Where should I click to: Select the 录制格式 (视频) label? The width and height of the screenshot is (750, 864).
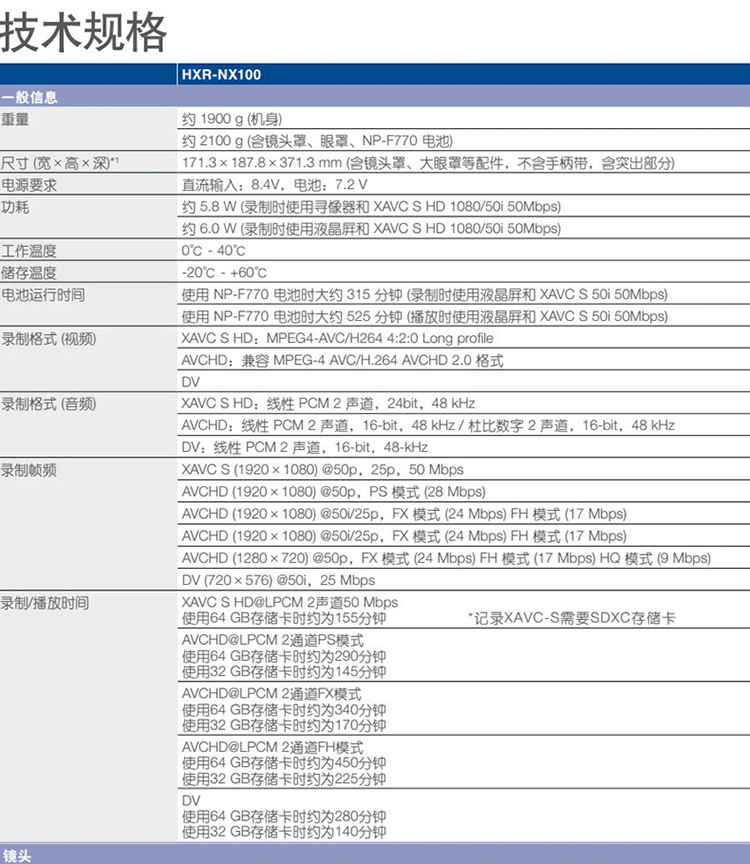click(48, 339)
